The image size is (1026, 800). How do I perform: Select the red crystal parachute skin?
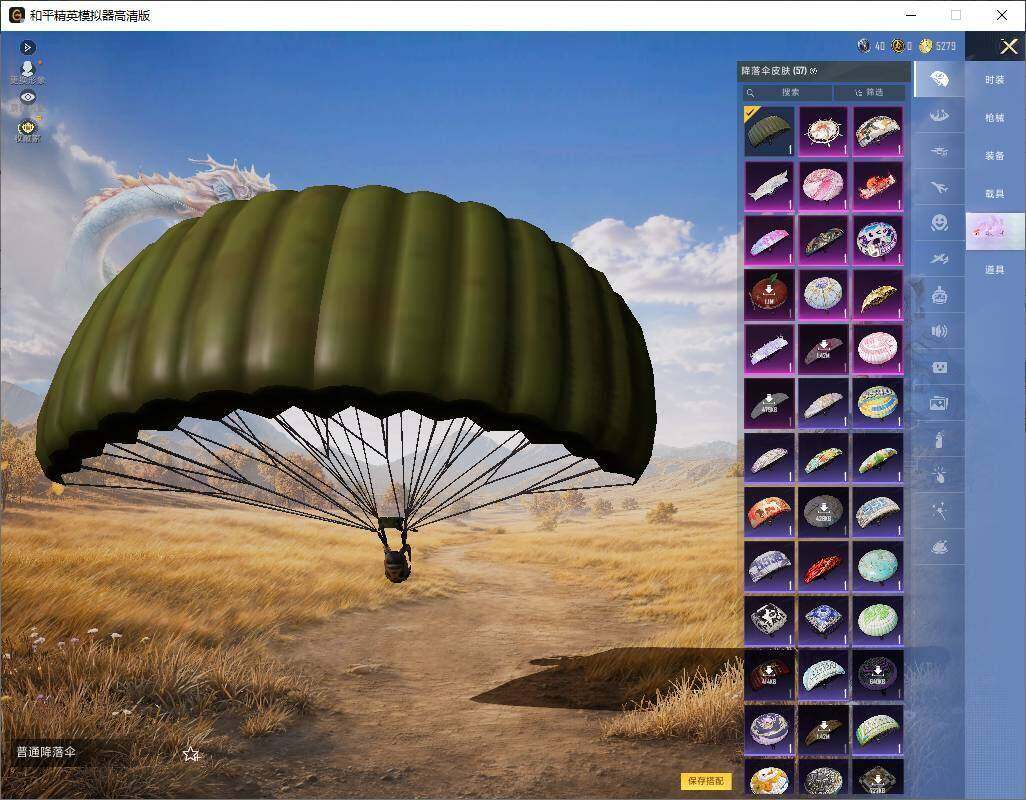coord(824,566)
